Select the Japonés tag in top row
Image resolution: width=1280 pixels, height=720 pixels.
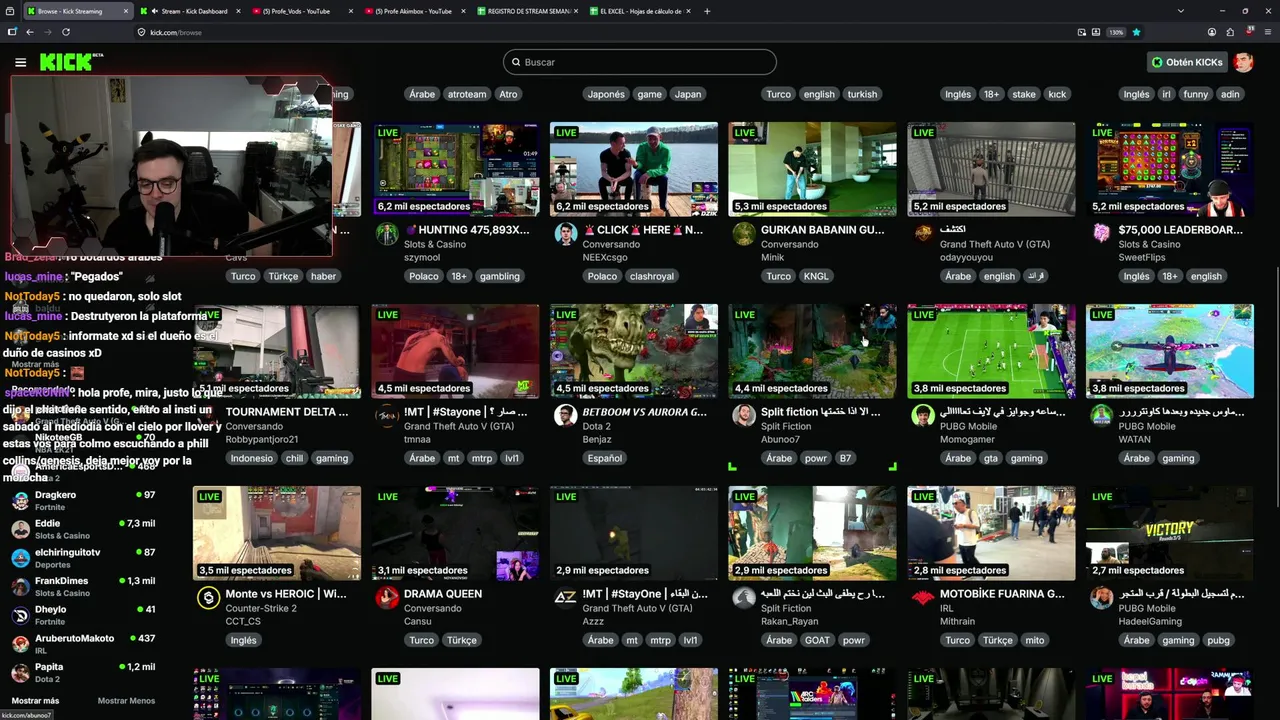[606, 94]
